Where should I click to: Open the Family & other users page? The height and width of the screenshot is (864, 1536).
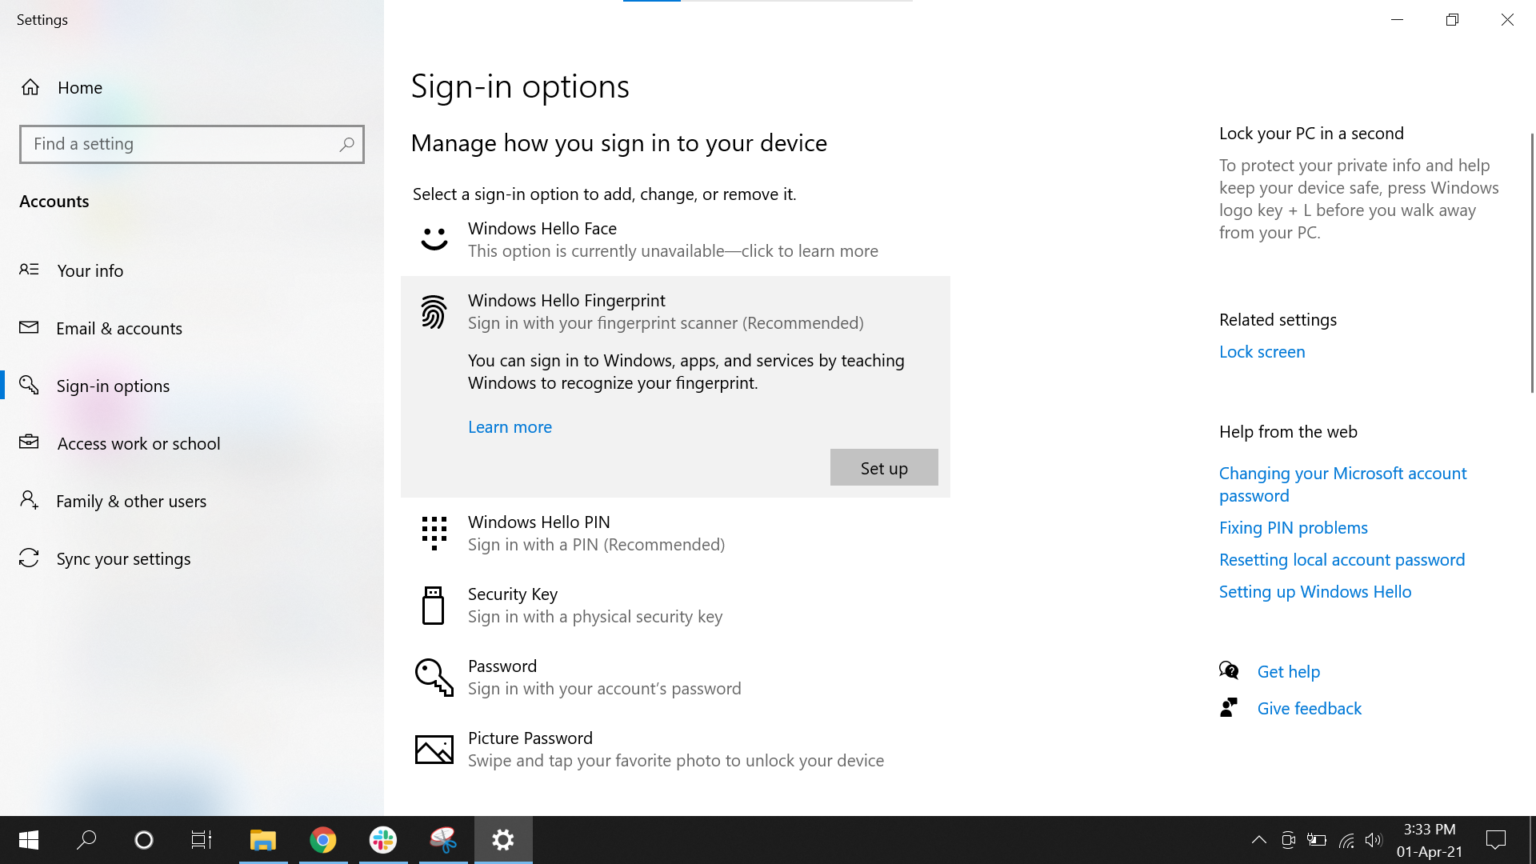tap(130, 501)
